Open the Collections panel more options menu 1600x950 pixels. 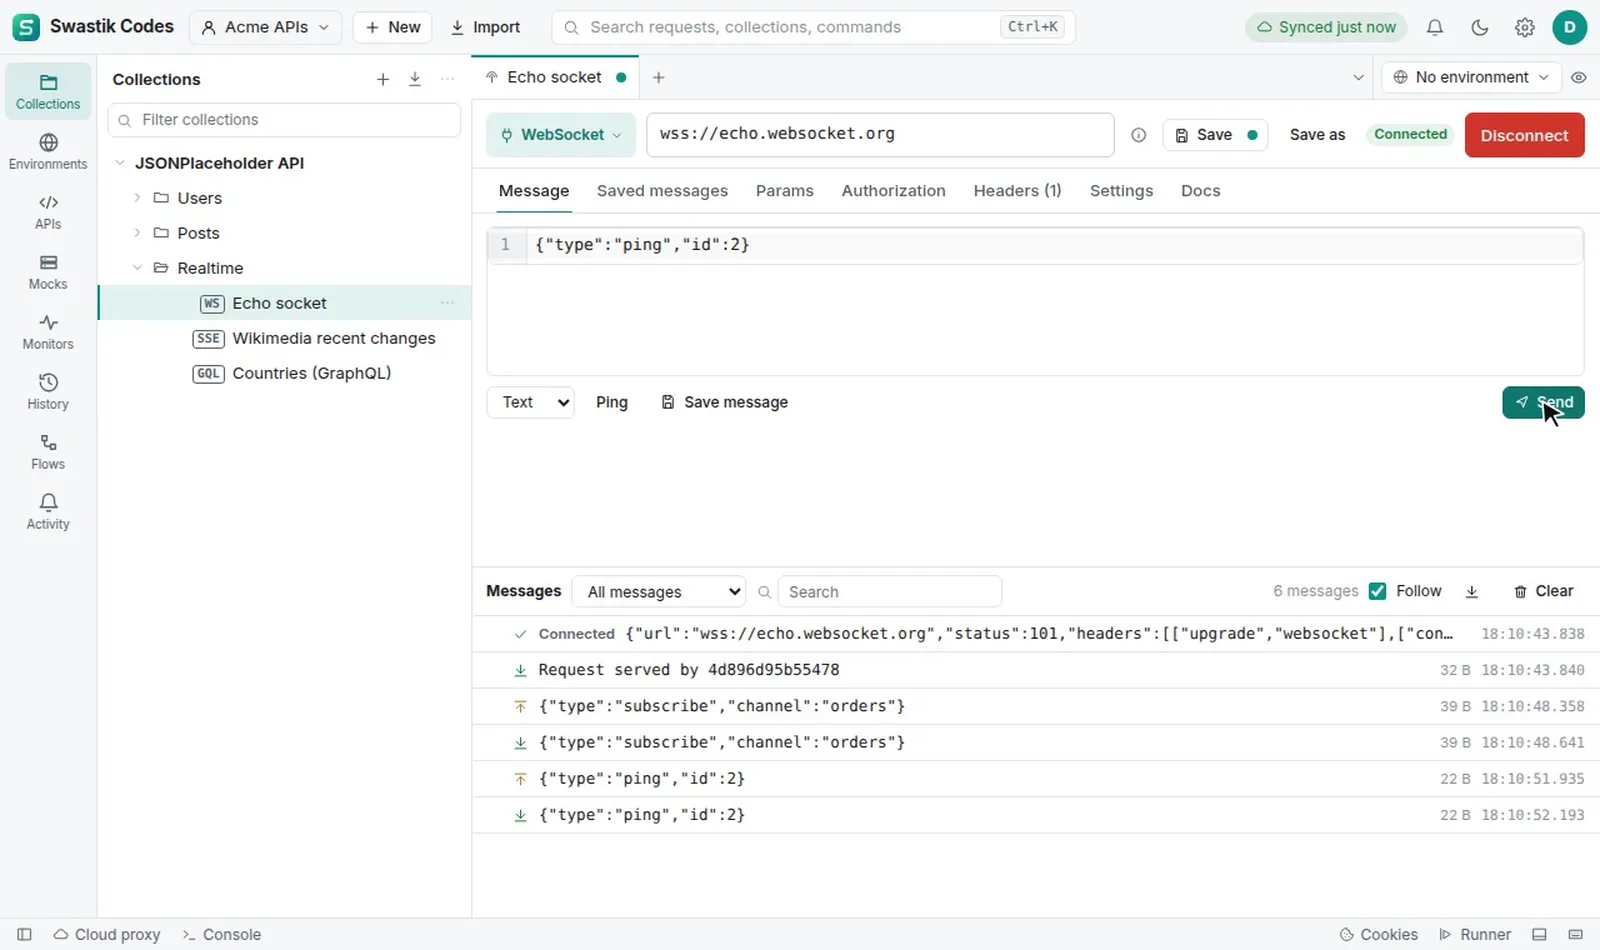point(447,79)
